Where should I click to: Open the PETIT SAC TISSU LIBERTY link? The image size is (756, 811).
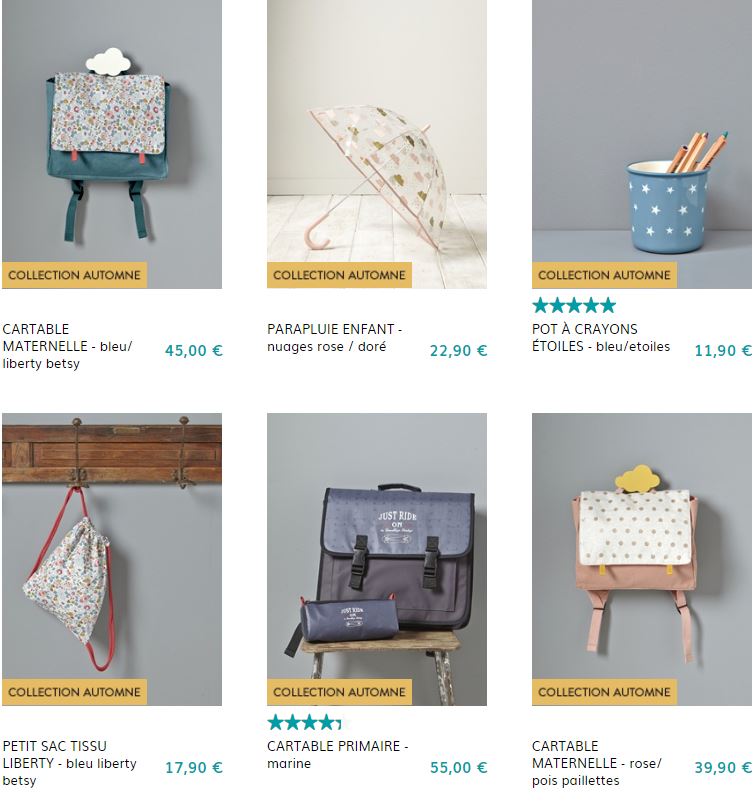coord(70,763)
